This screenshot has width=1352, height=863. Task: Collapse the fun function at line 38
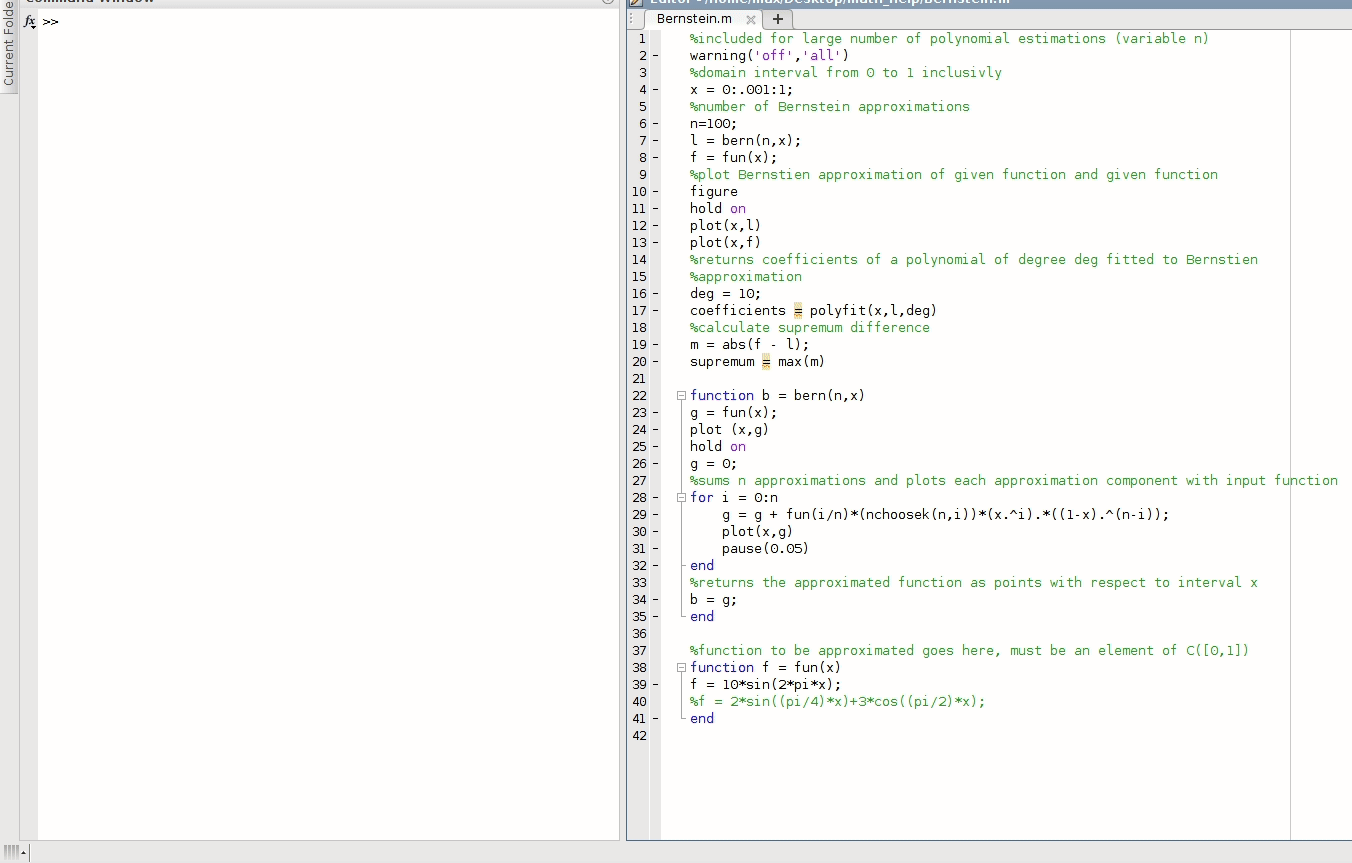coord(681,667)
